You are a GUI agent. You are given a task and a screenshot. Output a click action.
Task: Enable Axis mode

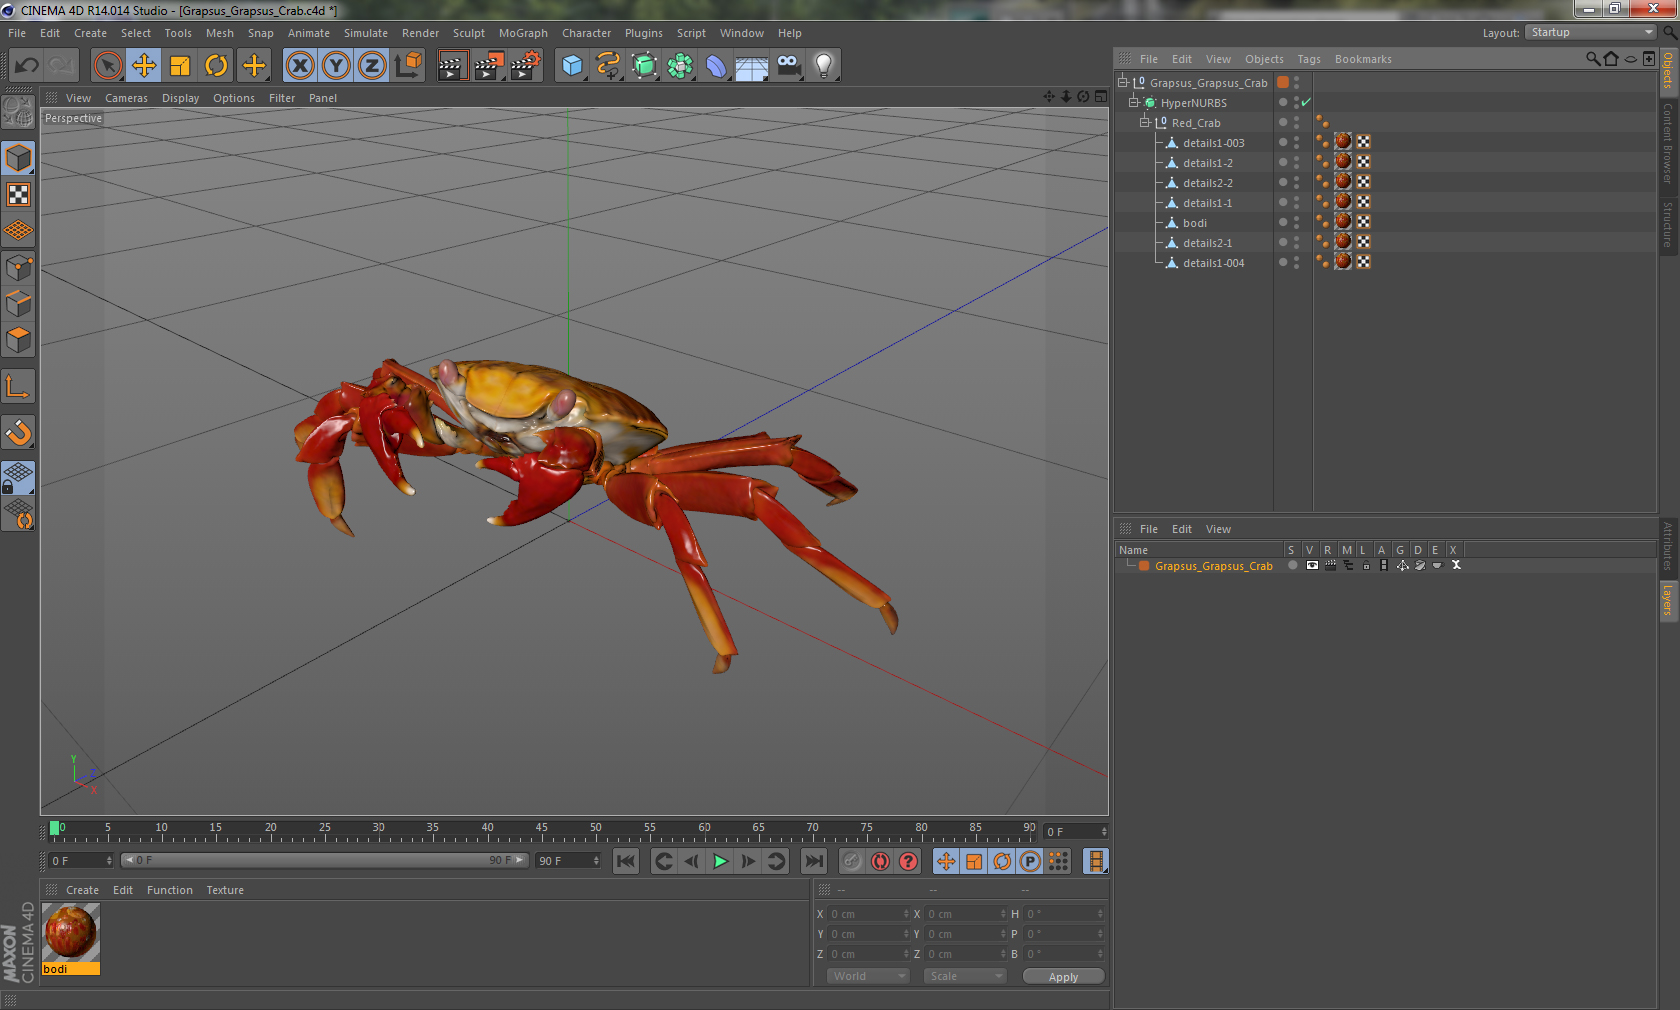coord(18,387)
